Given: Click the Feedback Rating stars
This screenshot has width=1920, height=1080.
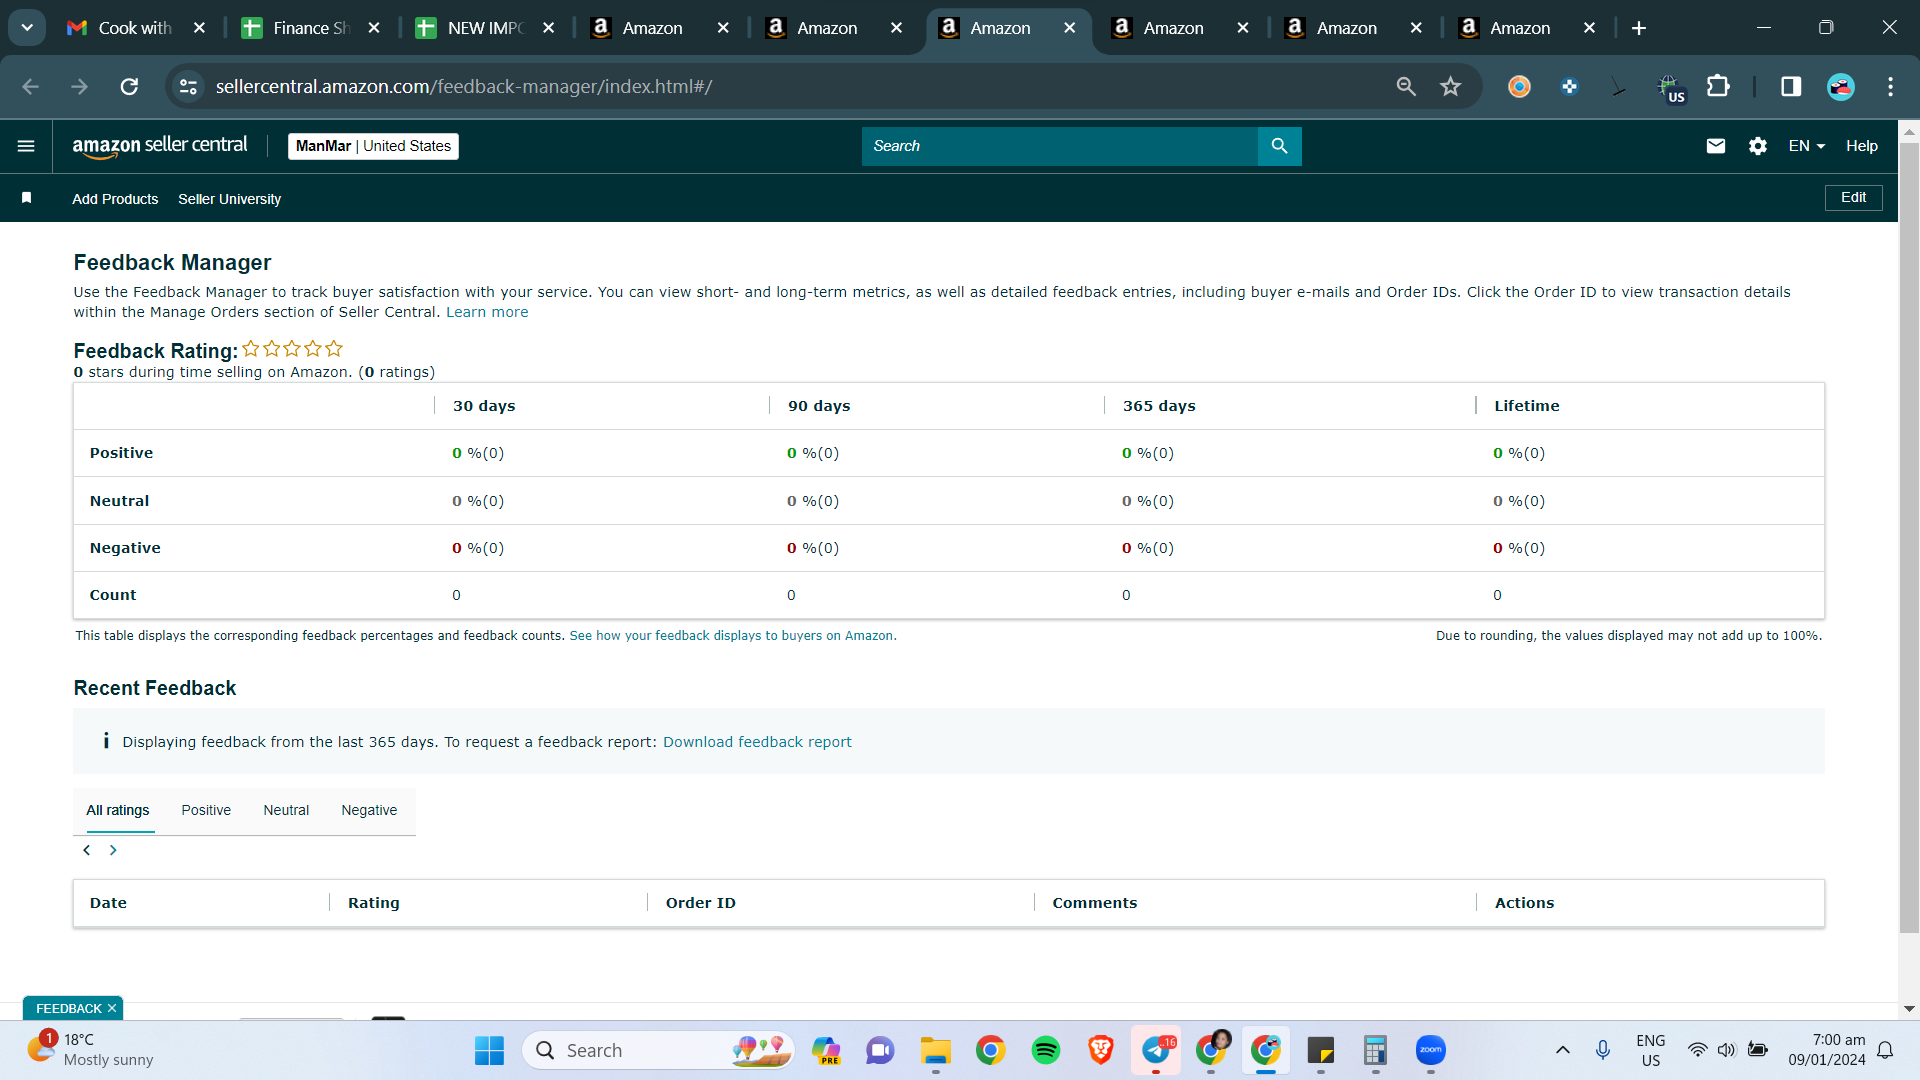Looking at the screenshot, I should [x=292, y=349].
